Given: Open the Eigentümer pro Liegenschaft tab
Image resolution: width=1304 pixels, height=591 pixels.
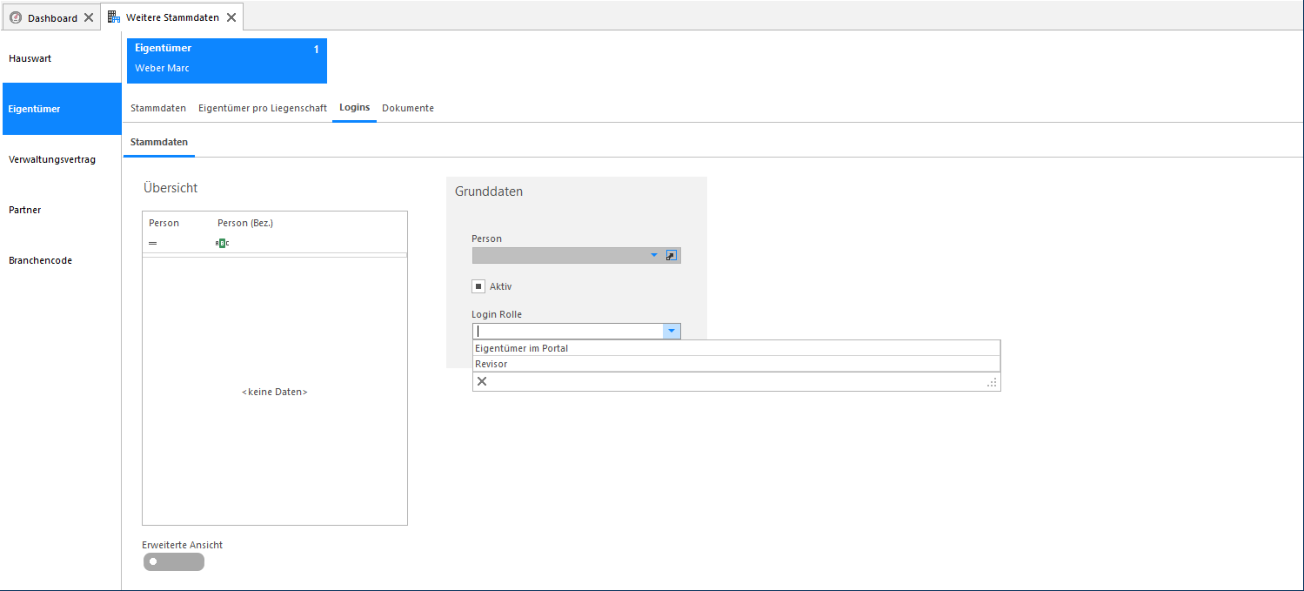Looking at the screenshot, I should [x=263, y=108].
